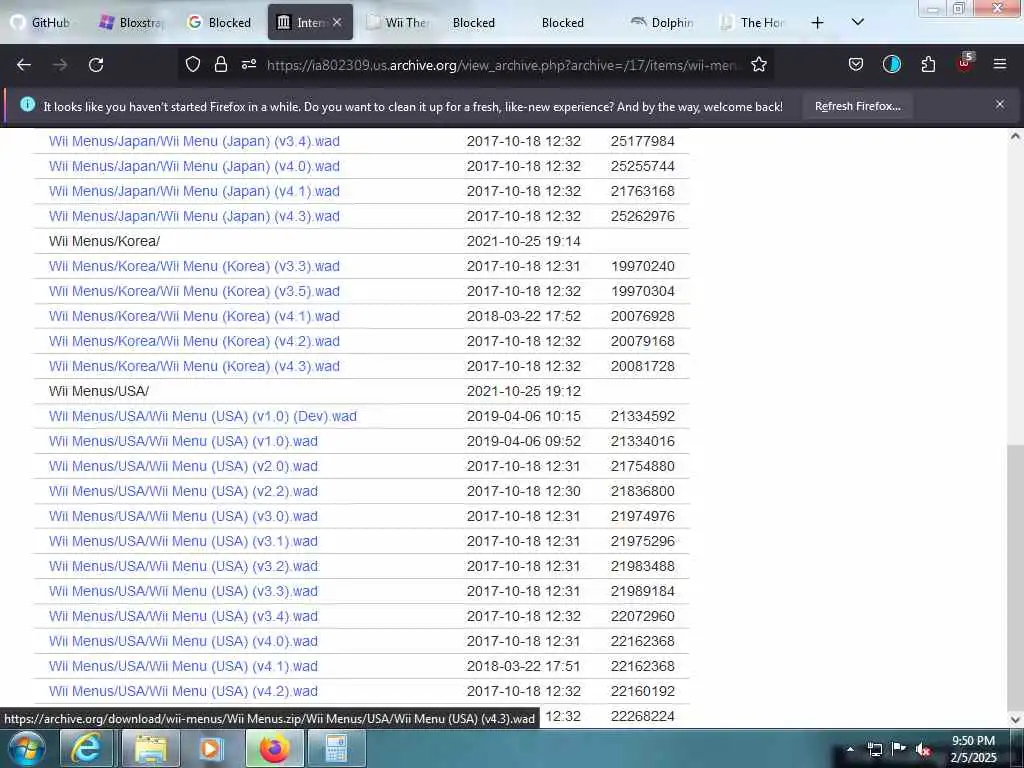Open the uBlock extension badge icon

click(965, 63)
